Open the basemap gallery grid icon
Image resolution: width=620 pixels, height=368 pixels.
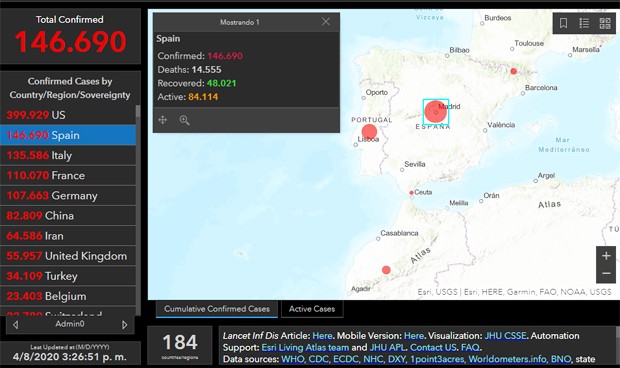(605, 23)
